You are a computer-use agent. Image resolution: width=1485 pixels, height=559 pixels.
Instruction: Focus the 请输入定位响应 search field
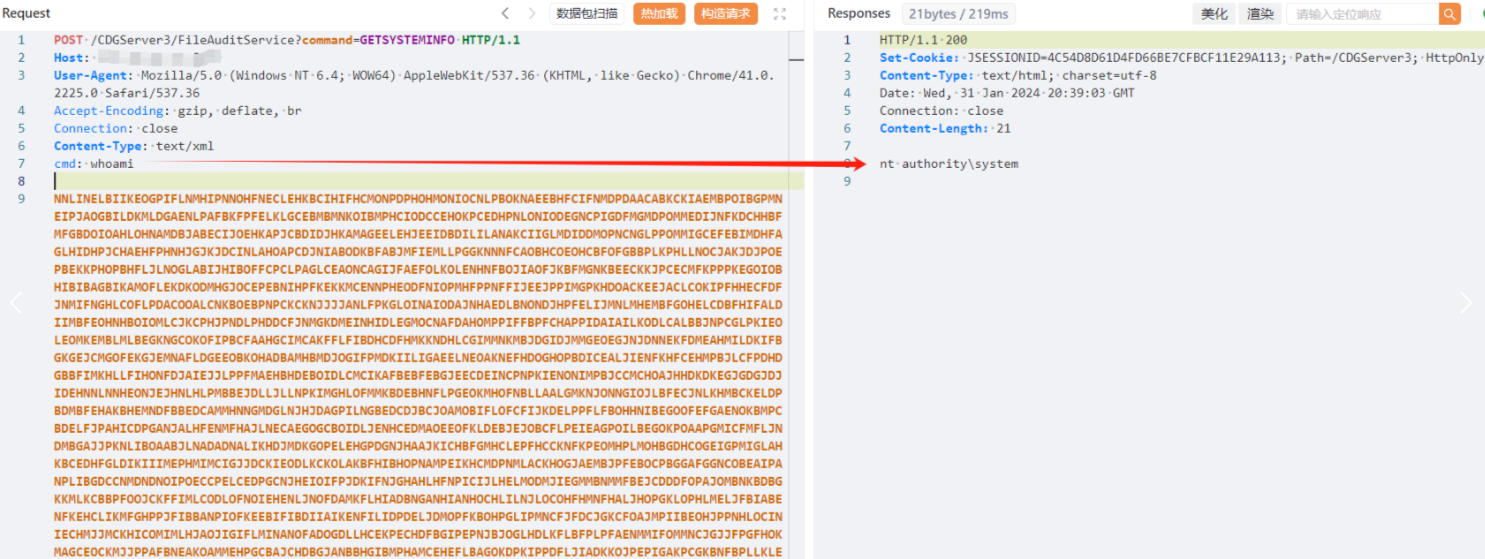pos(1362,14)
